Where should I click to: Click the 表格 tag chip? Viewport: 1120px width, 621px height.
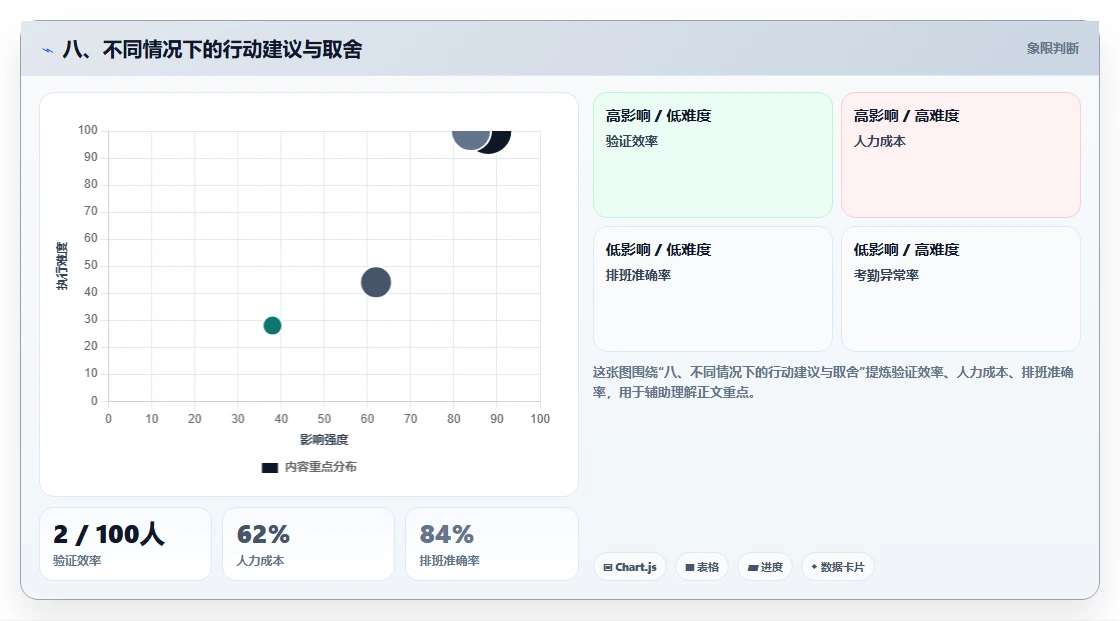[701, 567]
